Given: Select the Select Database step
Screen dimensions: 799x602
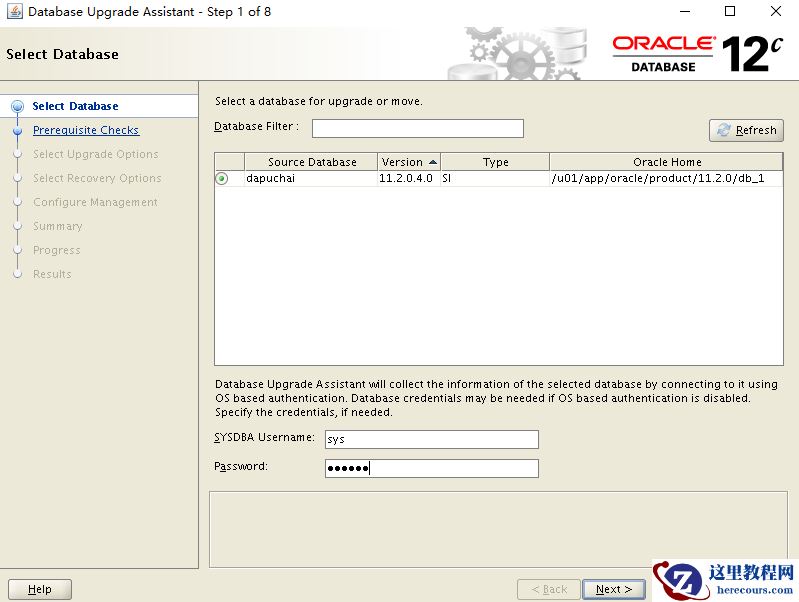Looking at the screenshot, I should tap(75, 106).
